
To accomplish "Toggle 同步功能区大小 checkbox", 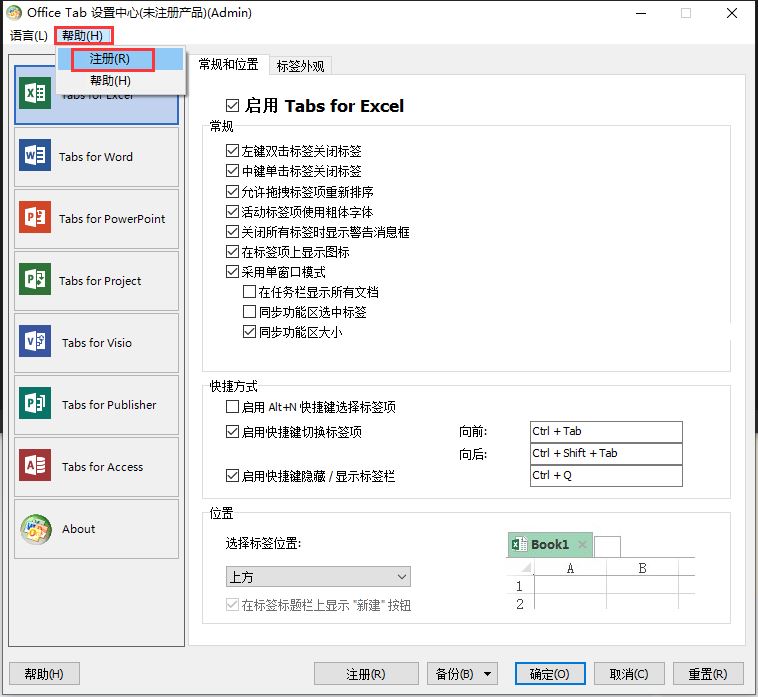I will (249, 332).
